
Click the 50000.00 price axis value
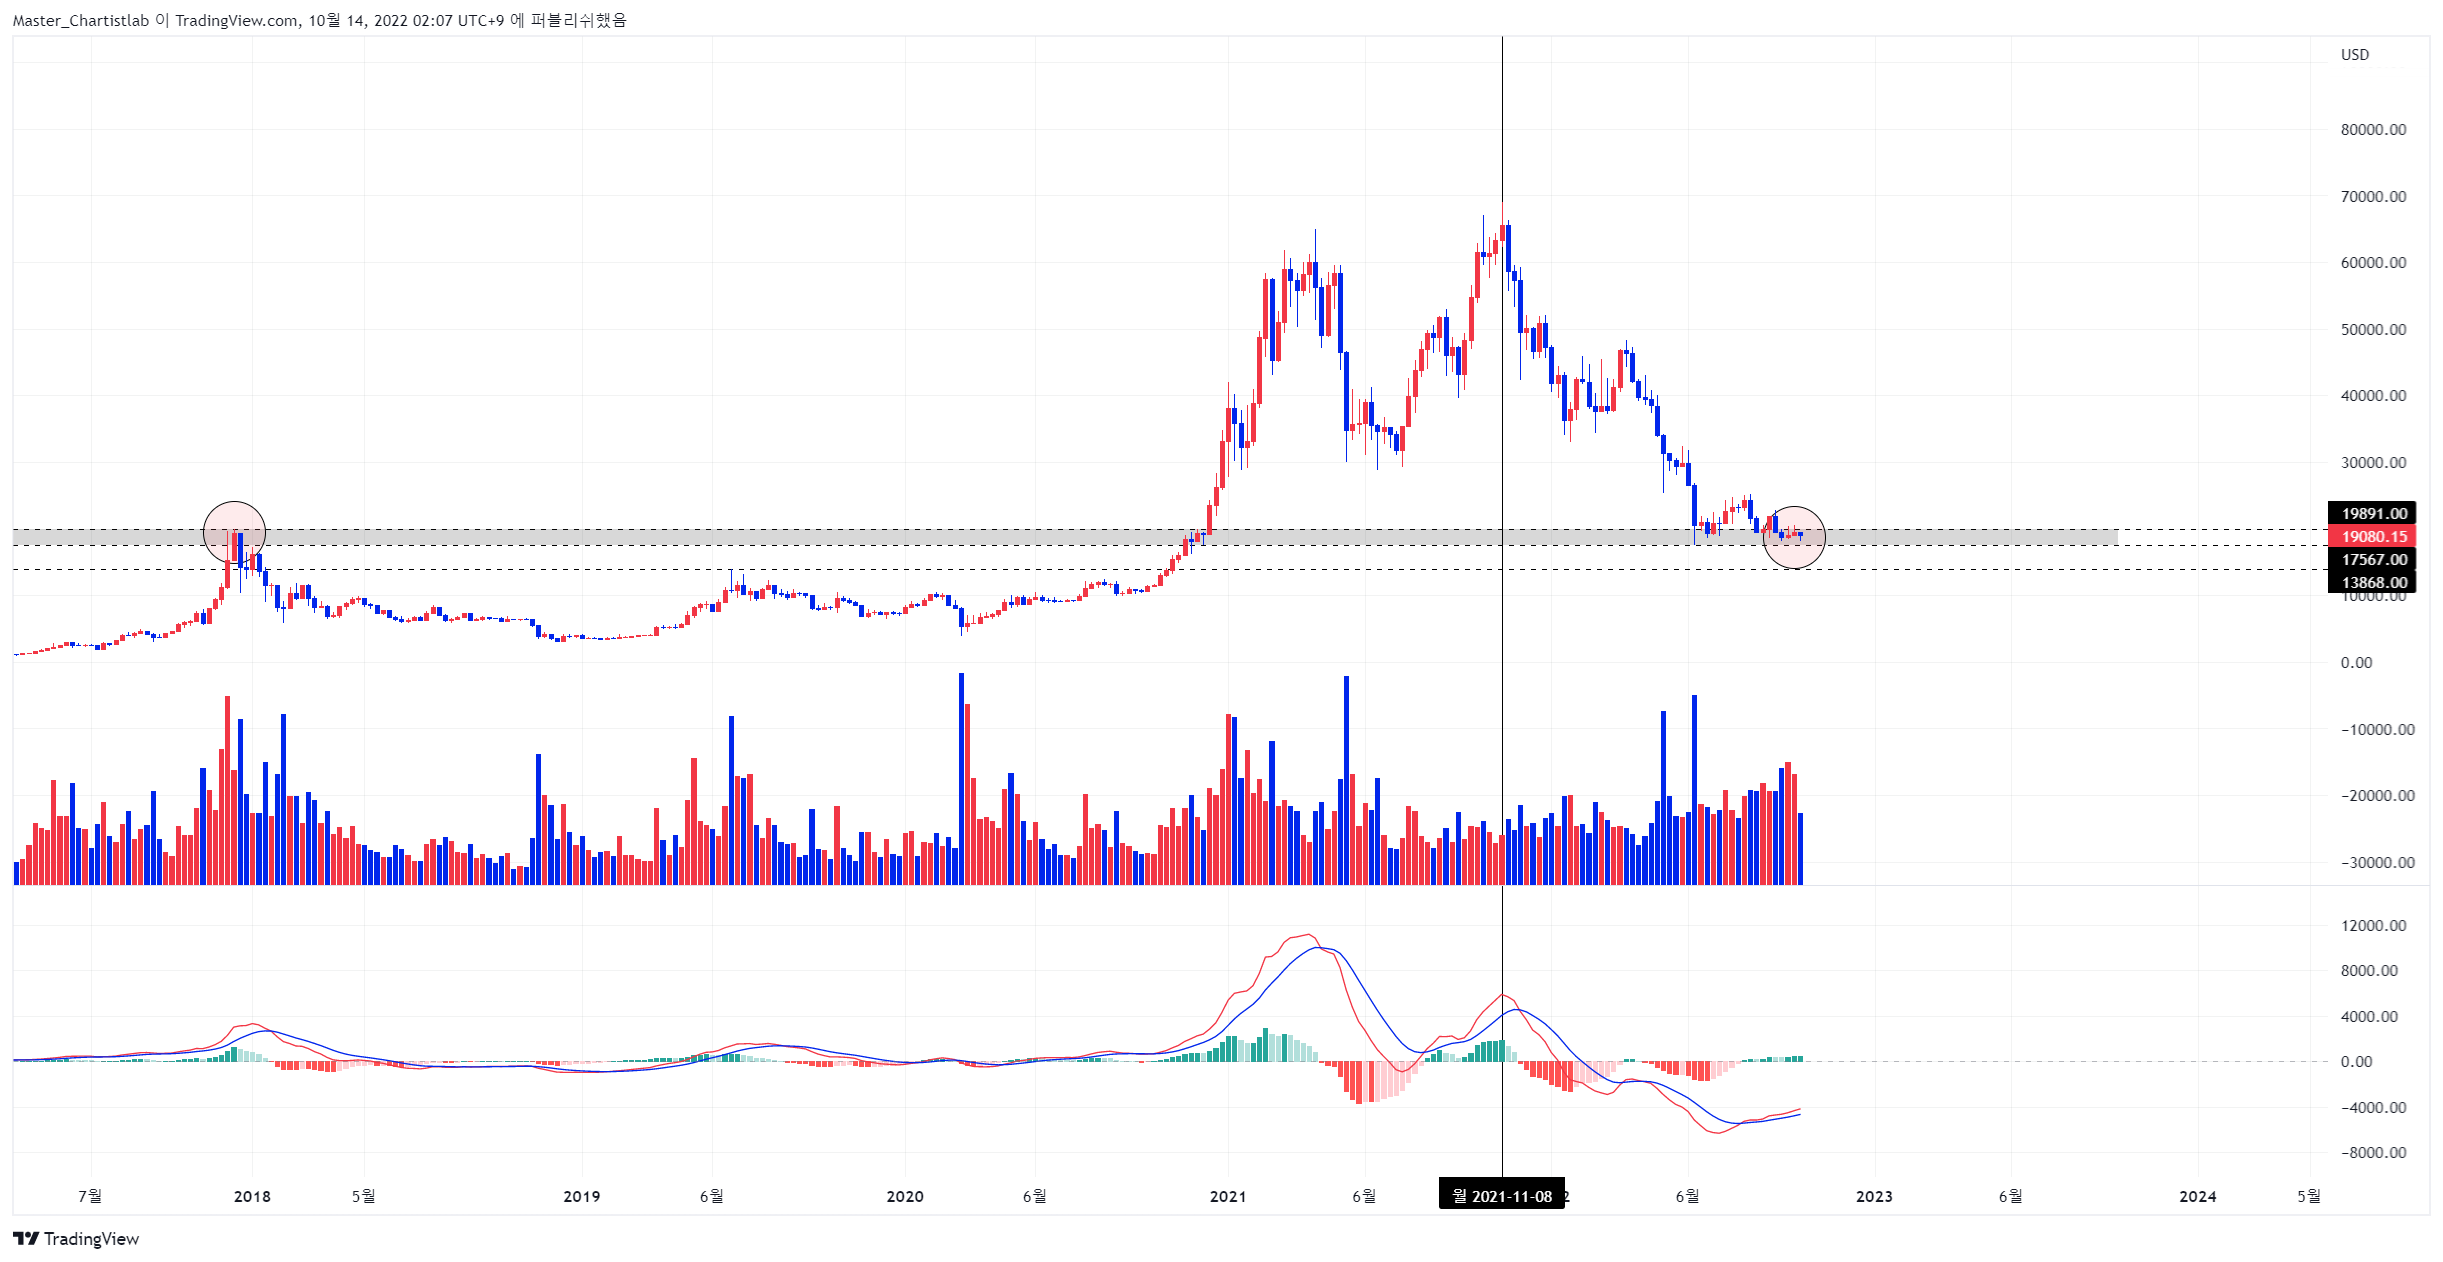[2373, 330]
